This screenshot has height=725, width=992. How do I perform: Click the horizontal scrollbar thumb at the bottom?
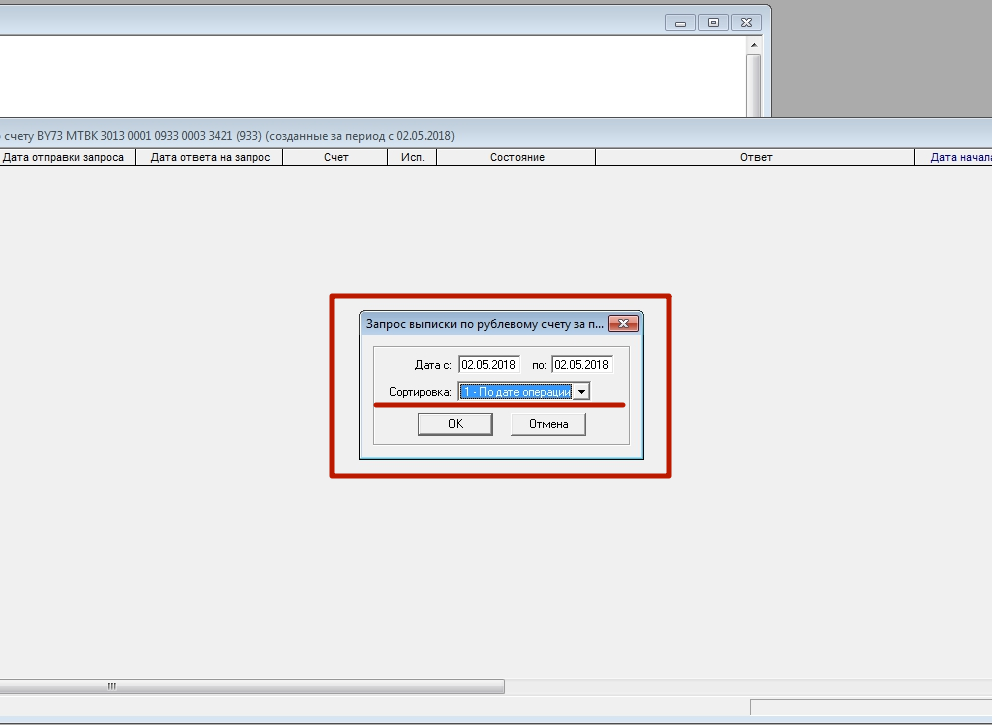click(112, 687)
